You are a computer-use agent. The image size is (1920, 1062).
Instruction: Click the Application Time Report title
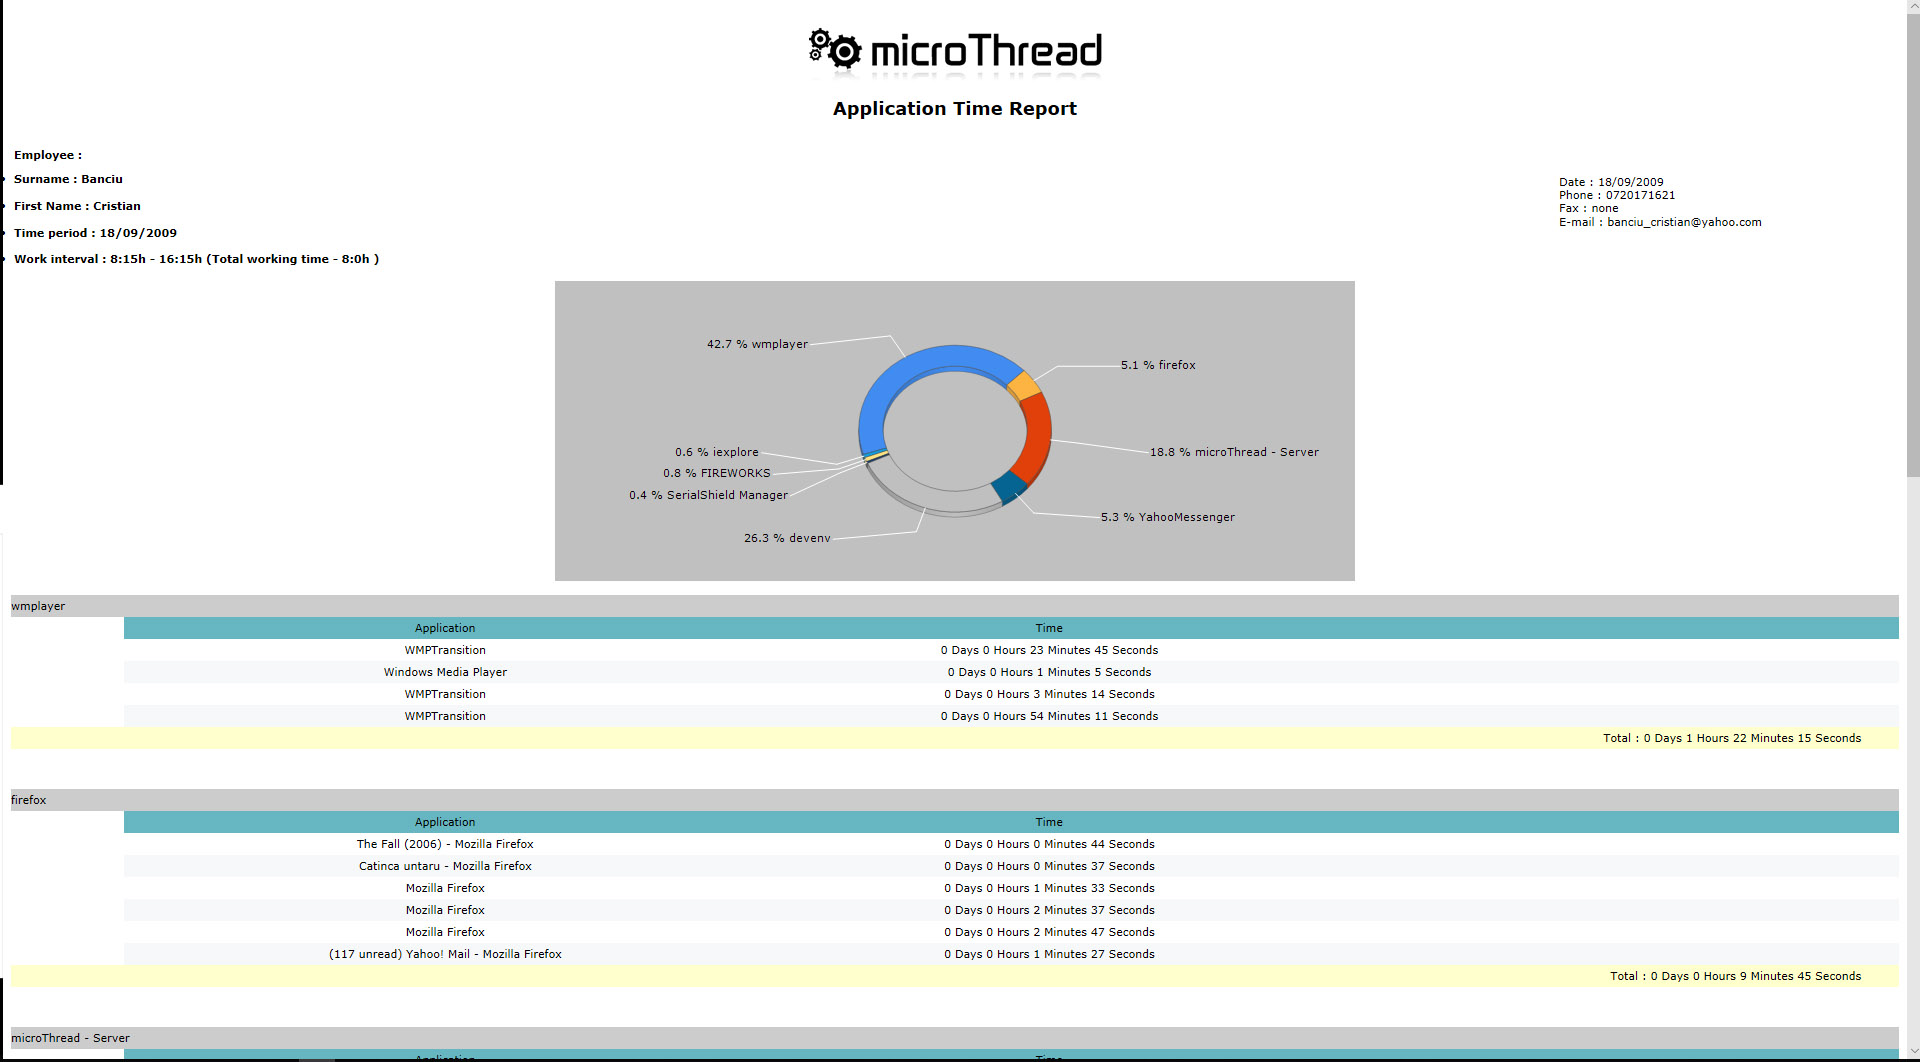tap(955, 109)
